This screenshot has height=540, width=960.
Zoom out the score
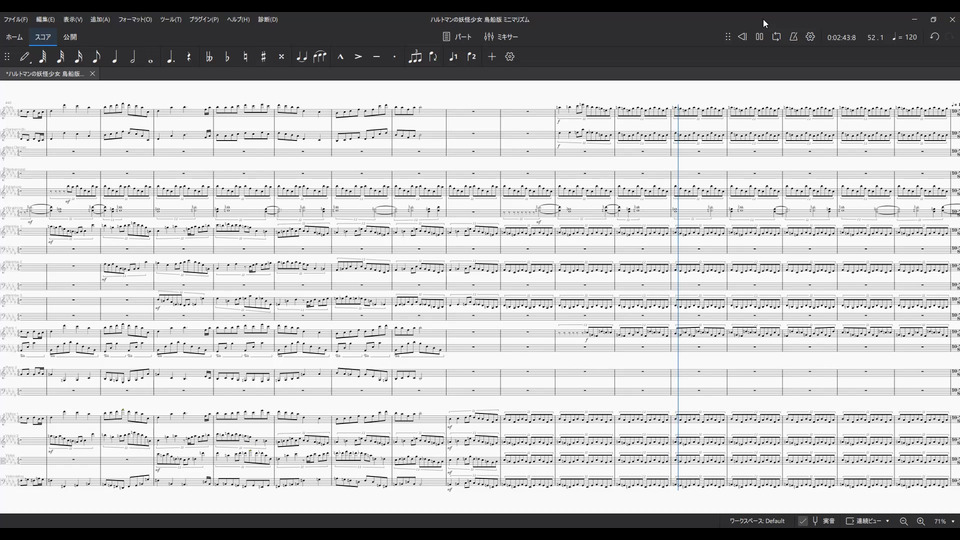pyautogui.click(x=904, y=521)
